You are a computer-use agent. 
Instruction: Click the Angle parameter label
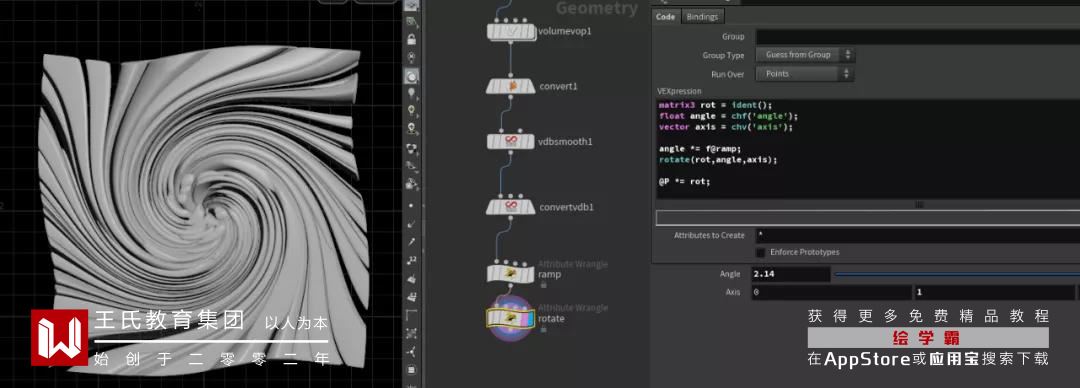(x=729, y=274)
